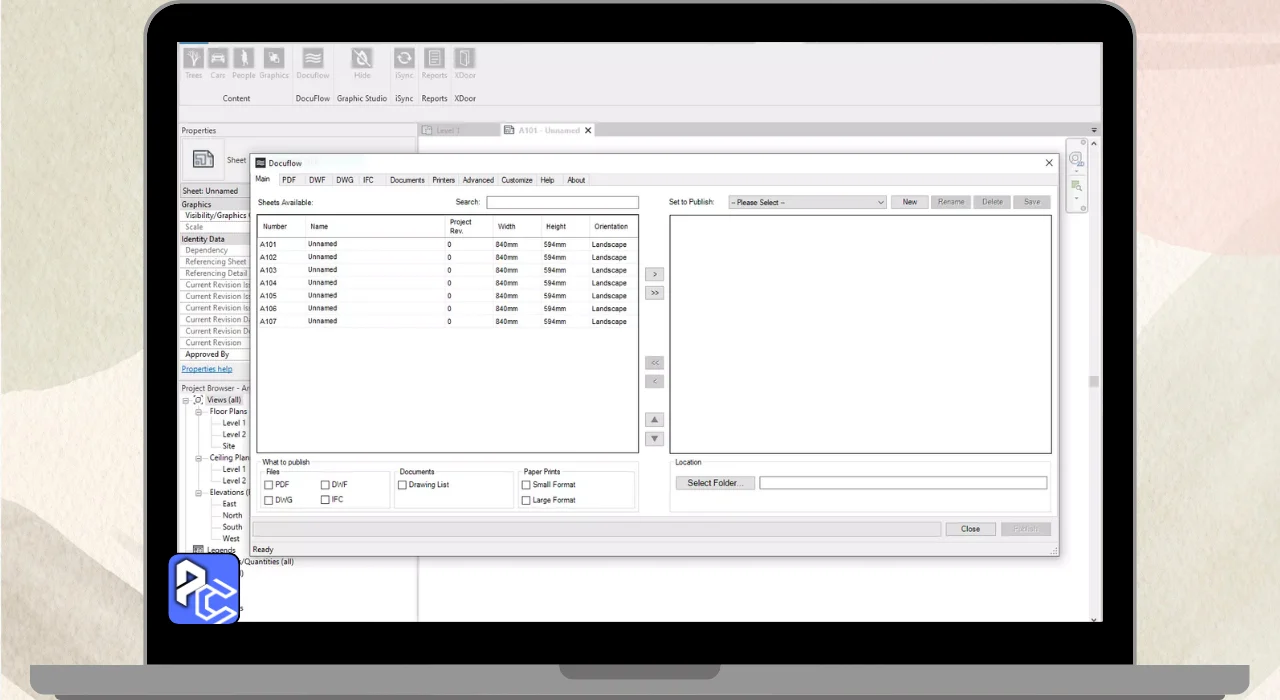Viewport: 1280px width, 700px height.
Task: Open the Docuflow DWG tab
Action: click(344, 180)
